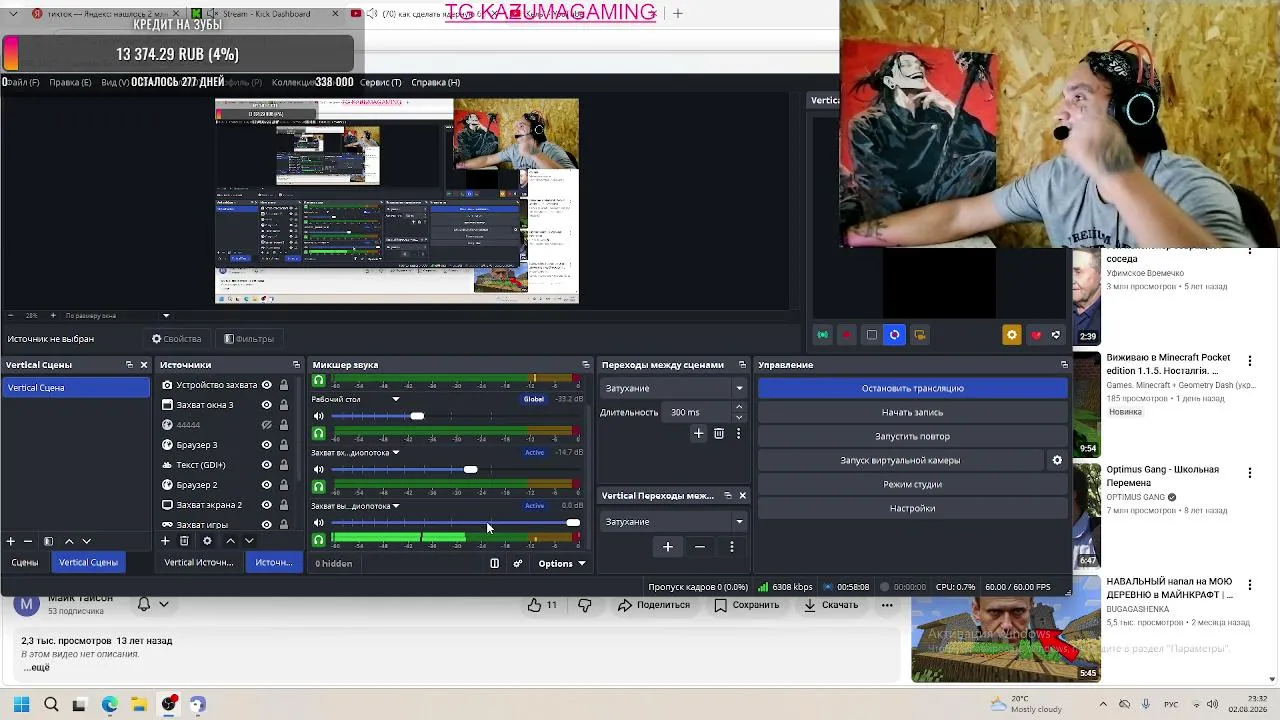1280x720 pixels.
Task: Increase transition duration with up arrow
Action: [x=739, y=407]
